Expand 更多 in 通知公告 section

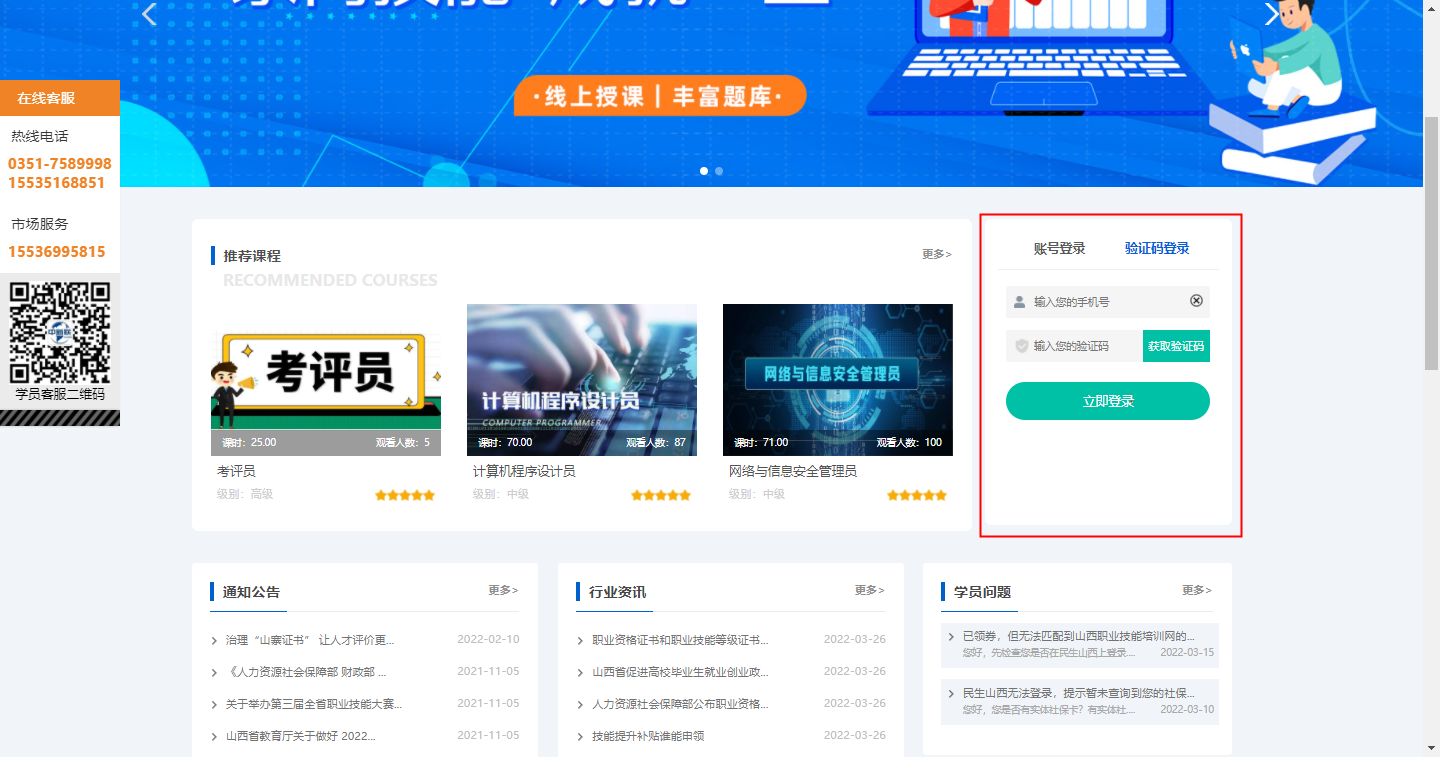[x=503, y=591]
